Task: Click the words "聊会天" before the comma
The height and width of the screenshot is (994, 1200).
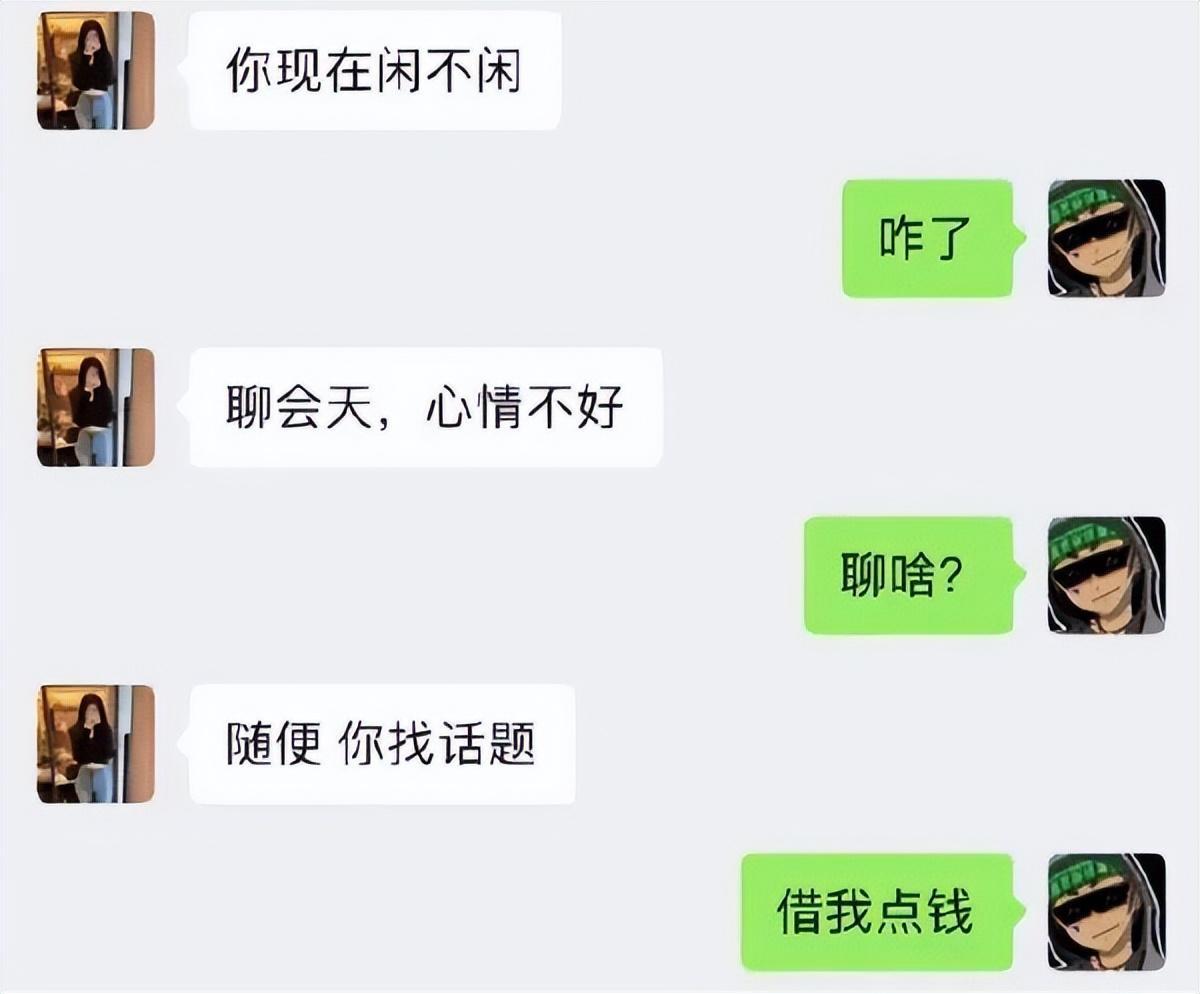Action: click(298, 407)
